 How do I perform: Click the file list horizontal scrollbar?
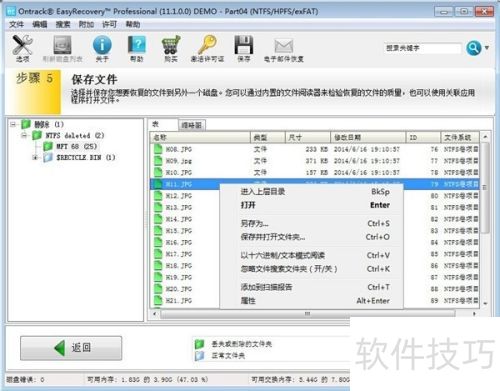(307, 314)
